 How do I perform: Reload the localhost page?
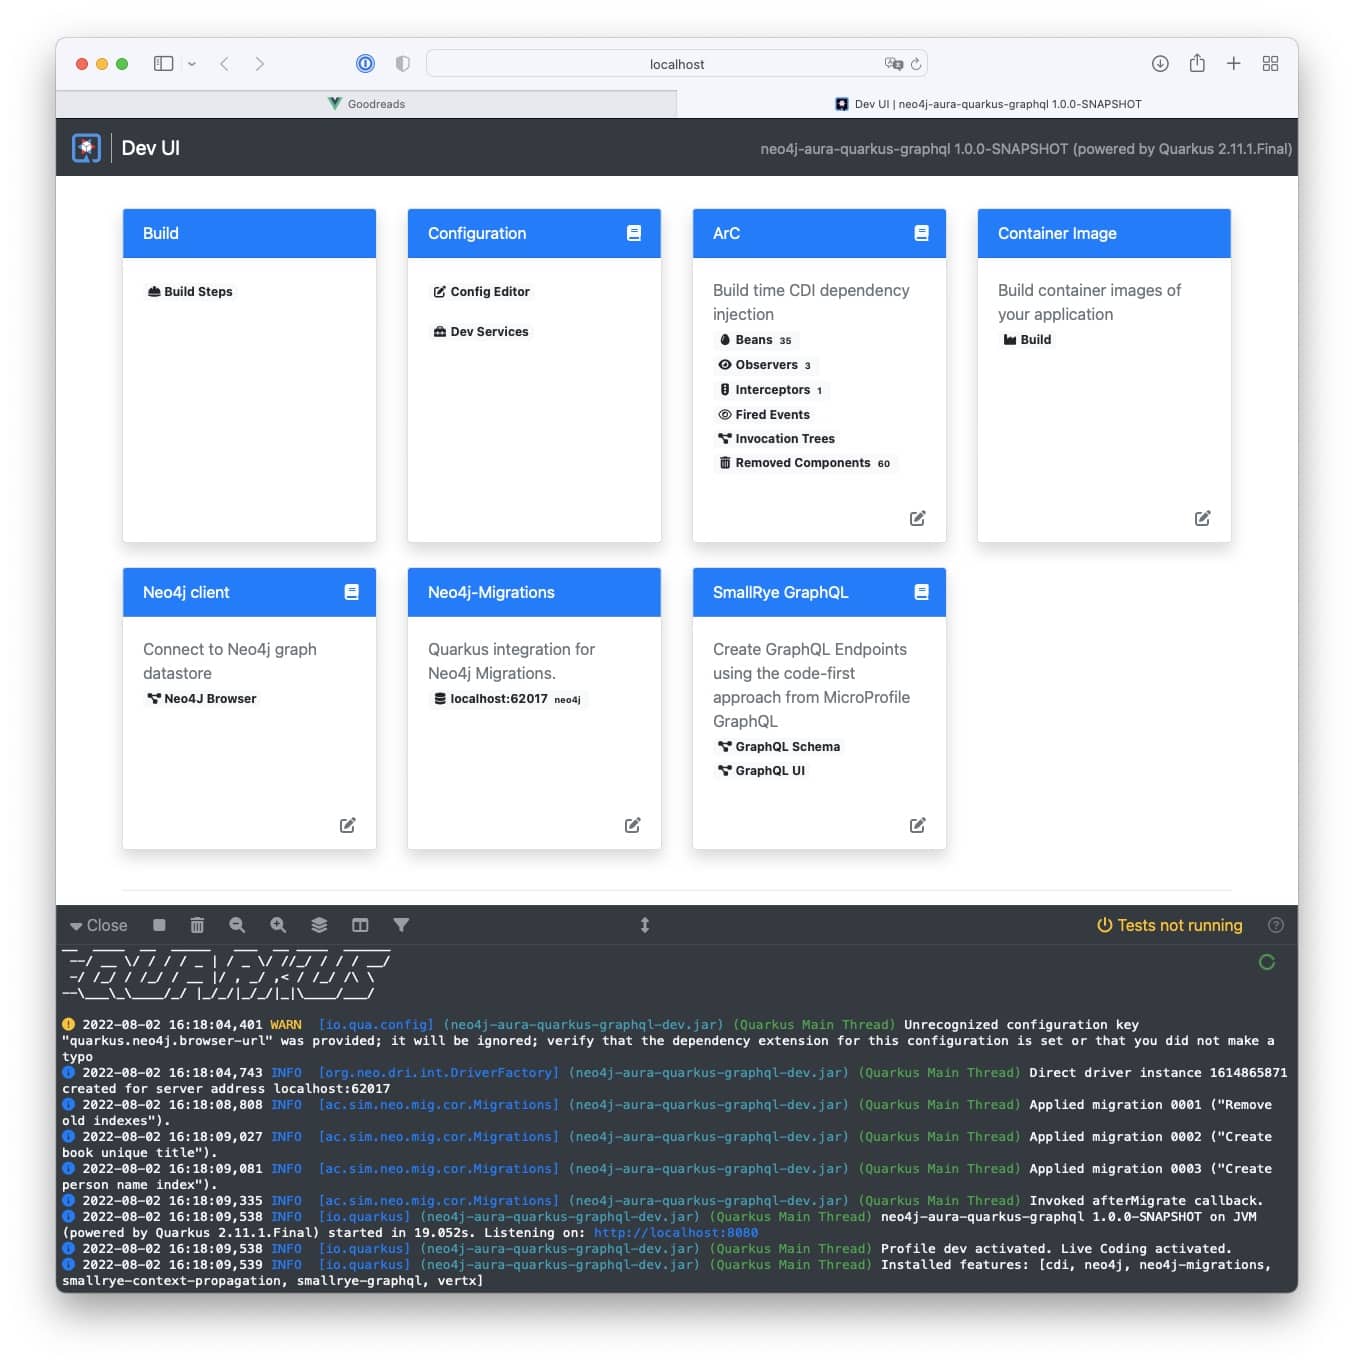(x=915, y=64)
